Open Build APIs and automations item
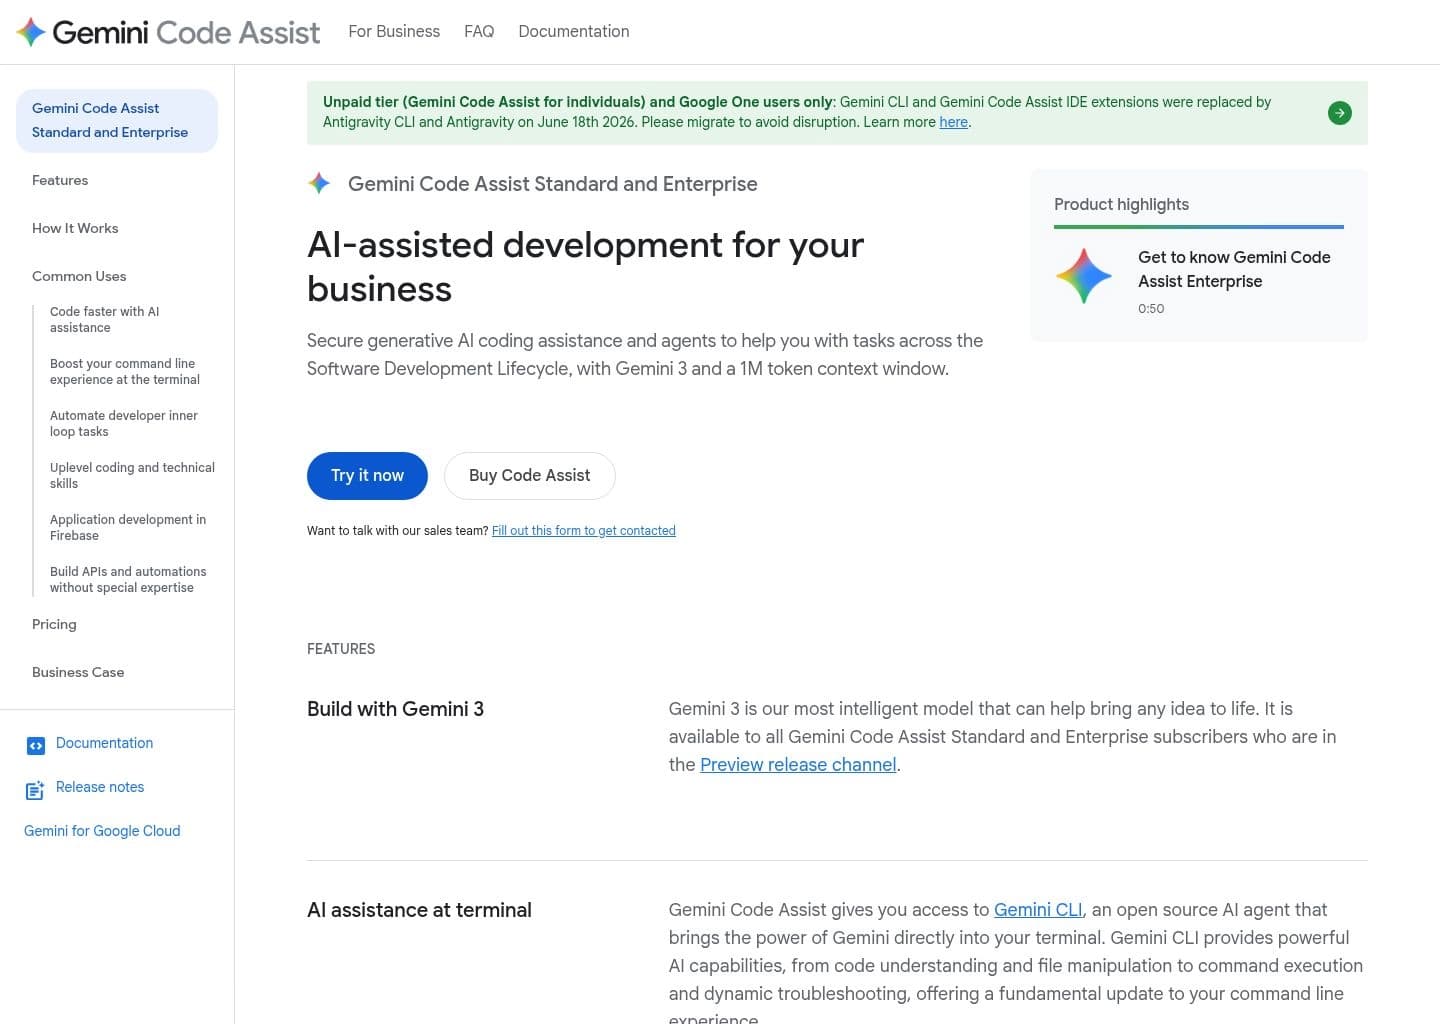This screenshot has width=1440, height=1024. click(128, 580)
